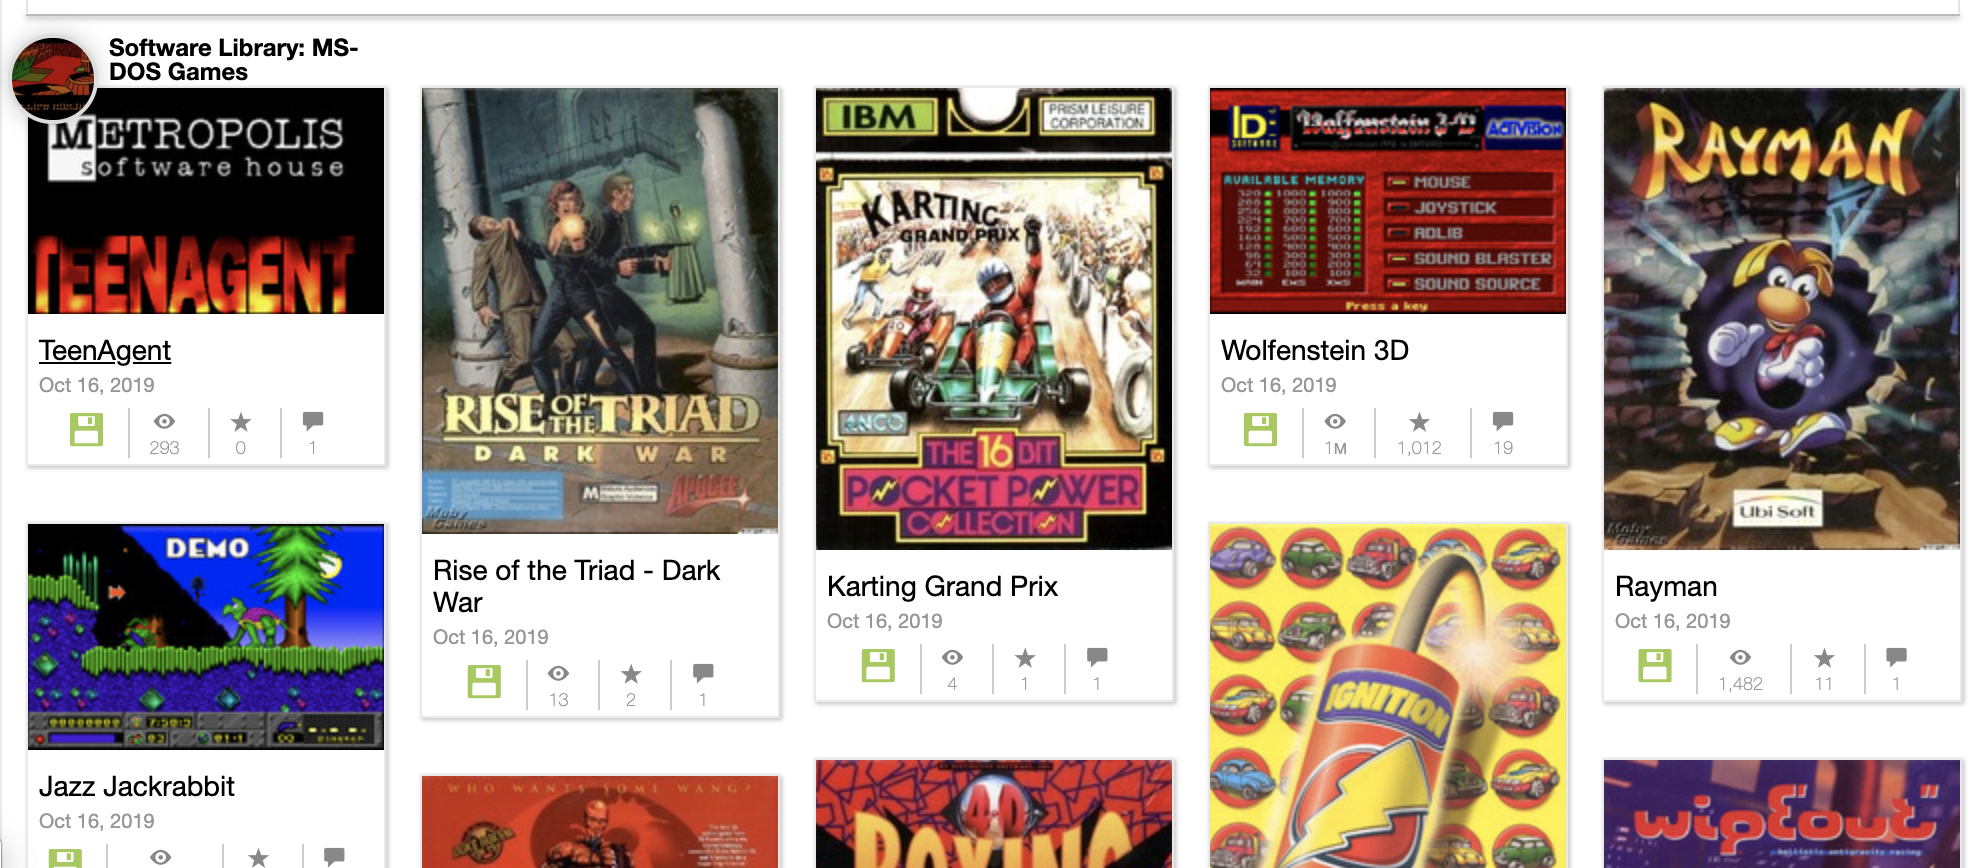The image size is (1976, 868).
Task: Open the Jazz Jackrabbit demo screenshot thumbnail
Action: (x=206, y=637)
